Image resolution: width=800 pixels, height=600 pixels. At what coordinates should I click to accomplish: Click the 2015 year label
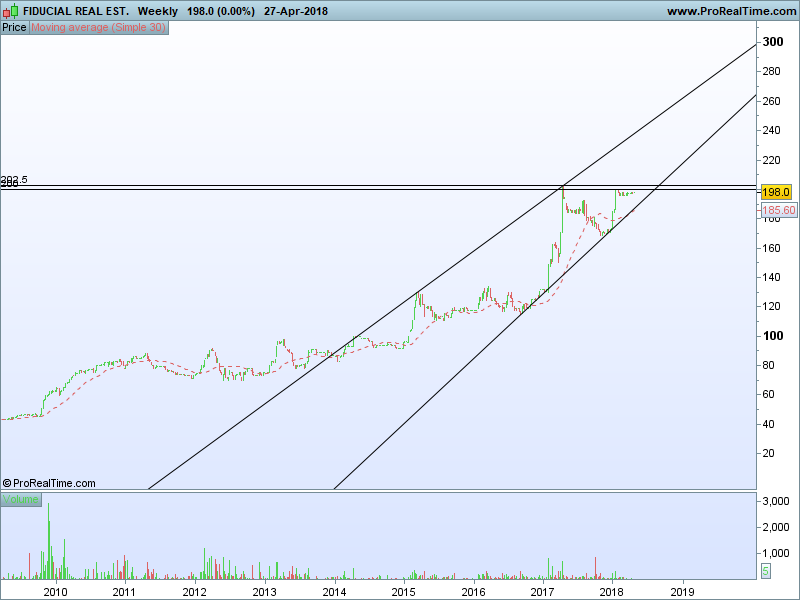click(404, 592)
